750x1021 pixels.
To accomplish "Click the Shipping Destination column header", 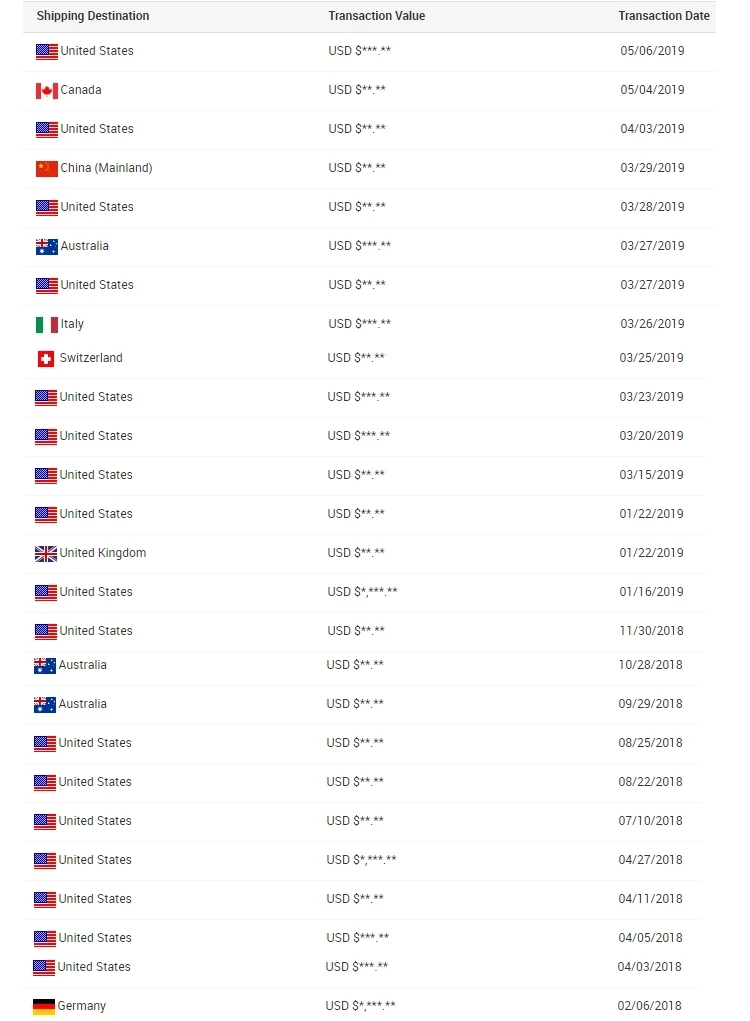I will [93, 16].
